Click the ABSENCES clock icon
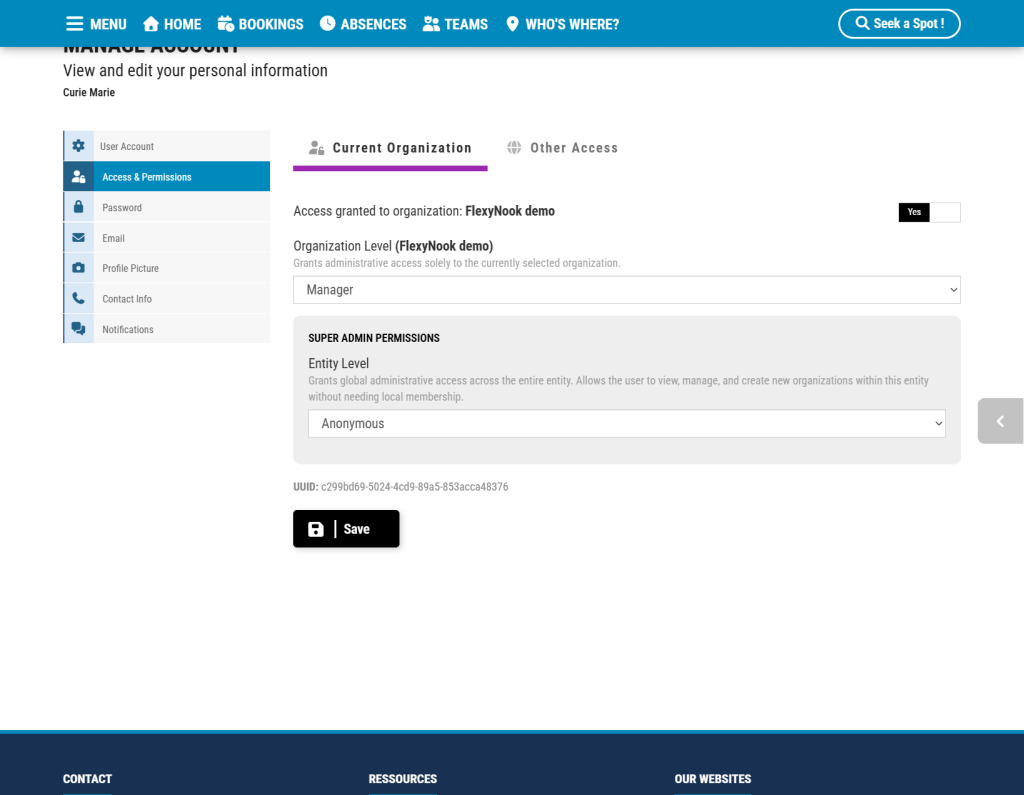The width and height of the screenshot is (1024, 795). [x=328, y=24]
